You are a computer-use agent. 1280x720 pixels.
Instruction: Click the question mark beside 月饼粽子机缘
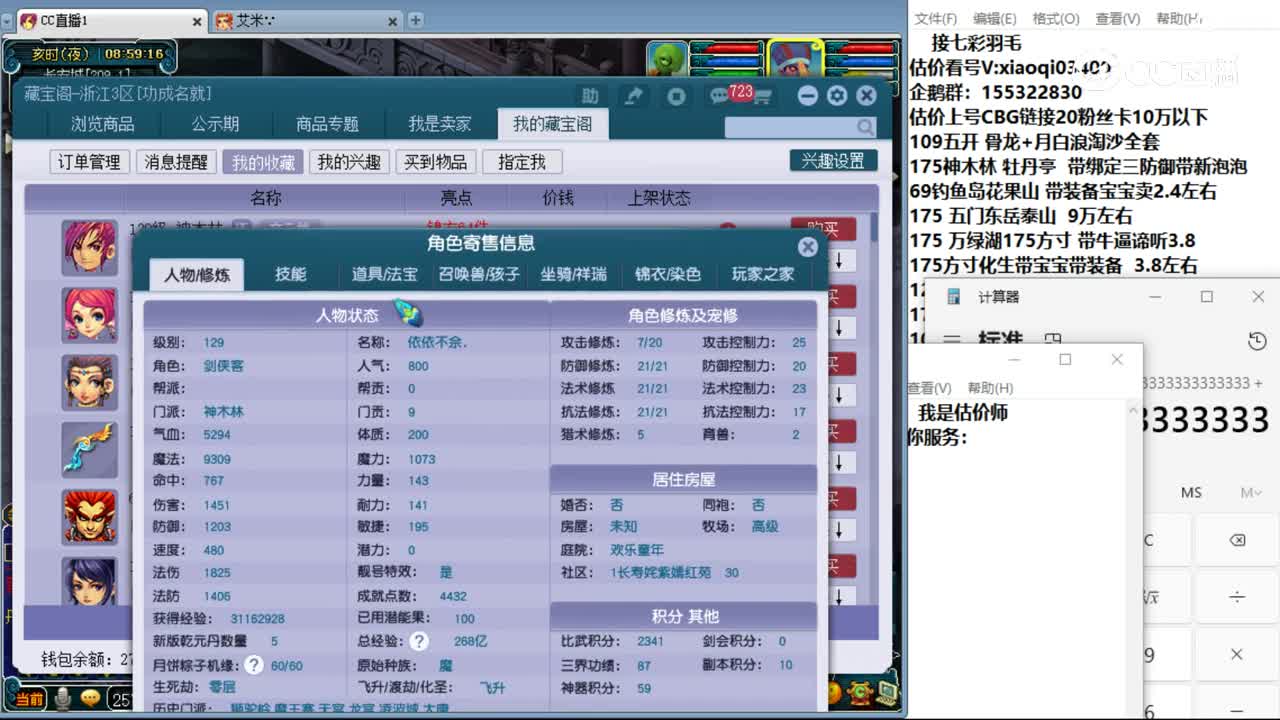point(253,665)
